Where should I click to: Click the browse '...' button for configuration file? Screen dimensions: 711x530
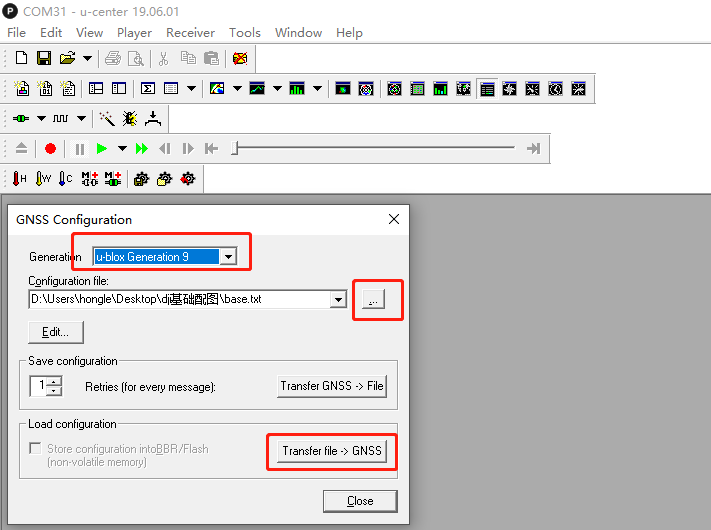[x=374, y=300]
